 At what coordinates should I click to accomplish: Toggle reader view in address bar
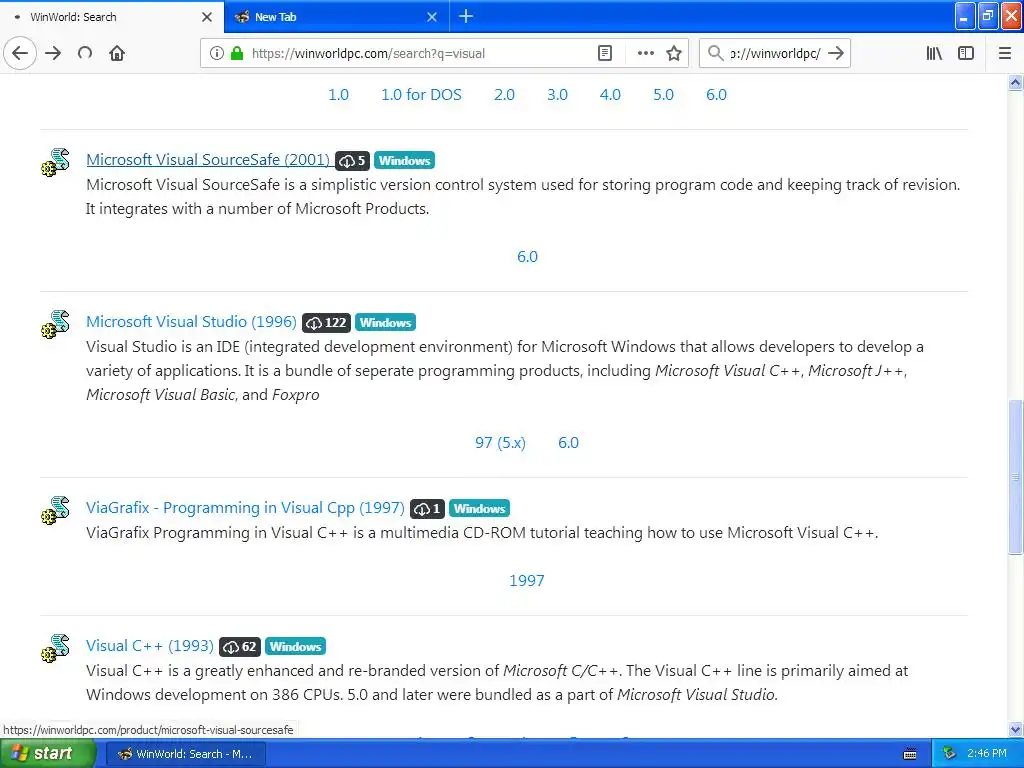[x=605, y=53]
